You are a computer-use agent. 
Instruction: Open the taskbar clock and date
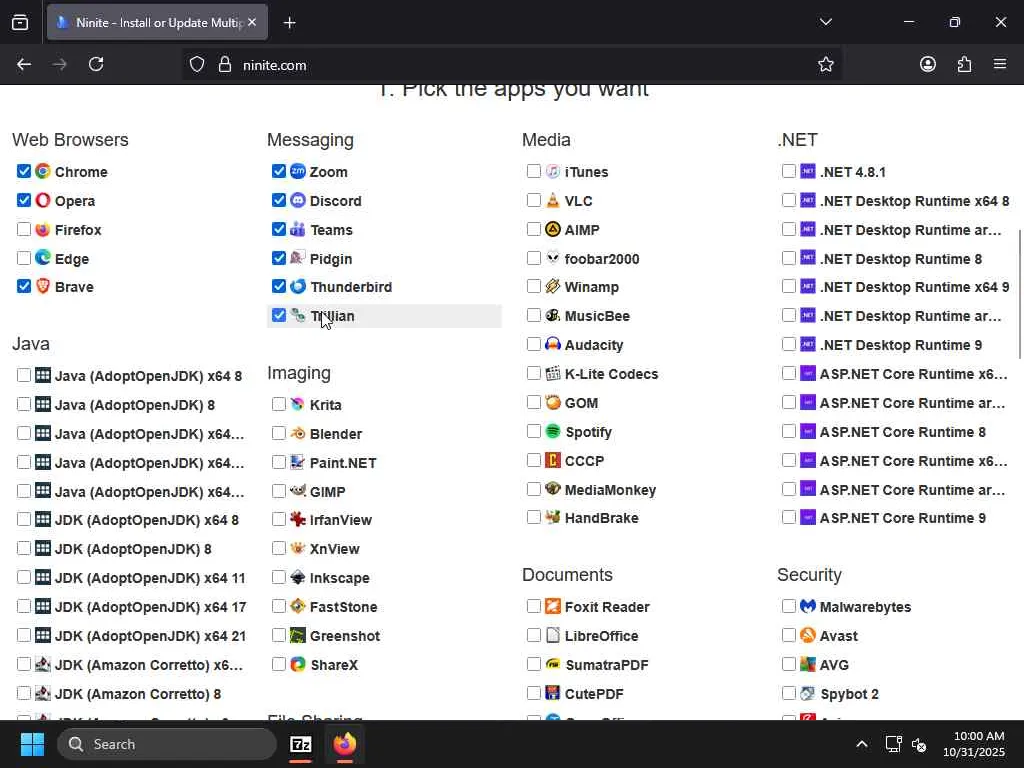point(974,744)
